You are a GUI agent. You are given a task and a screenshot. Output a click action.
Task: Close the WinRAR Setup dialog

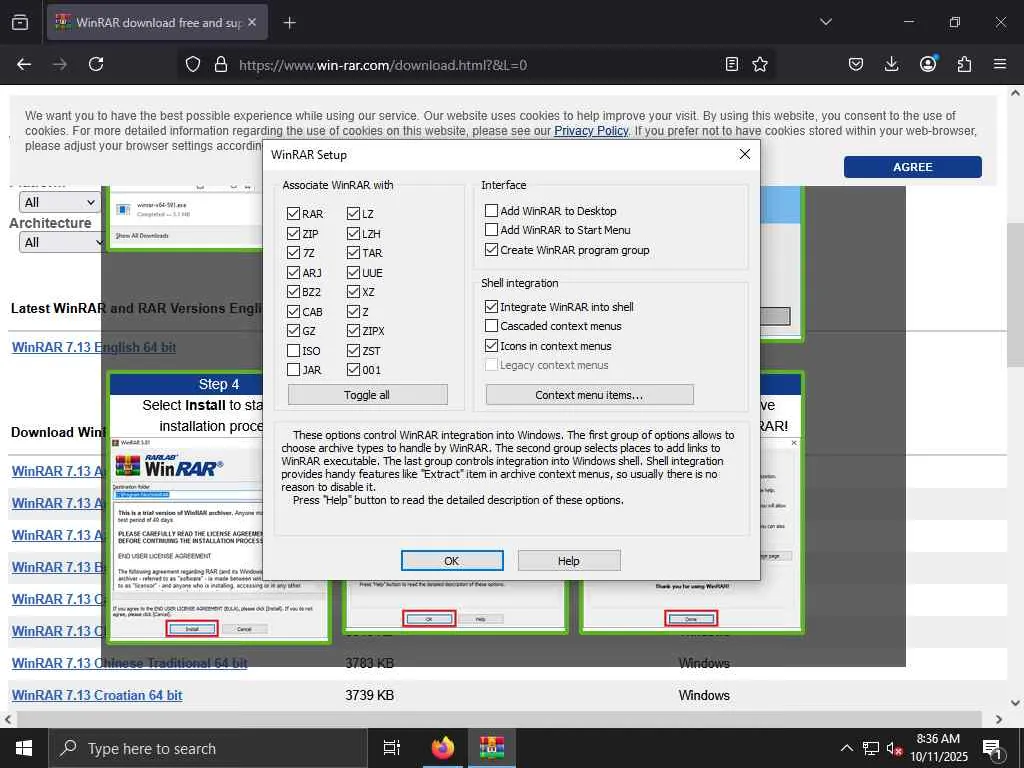point(744,154)
